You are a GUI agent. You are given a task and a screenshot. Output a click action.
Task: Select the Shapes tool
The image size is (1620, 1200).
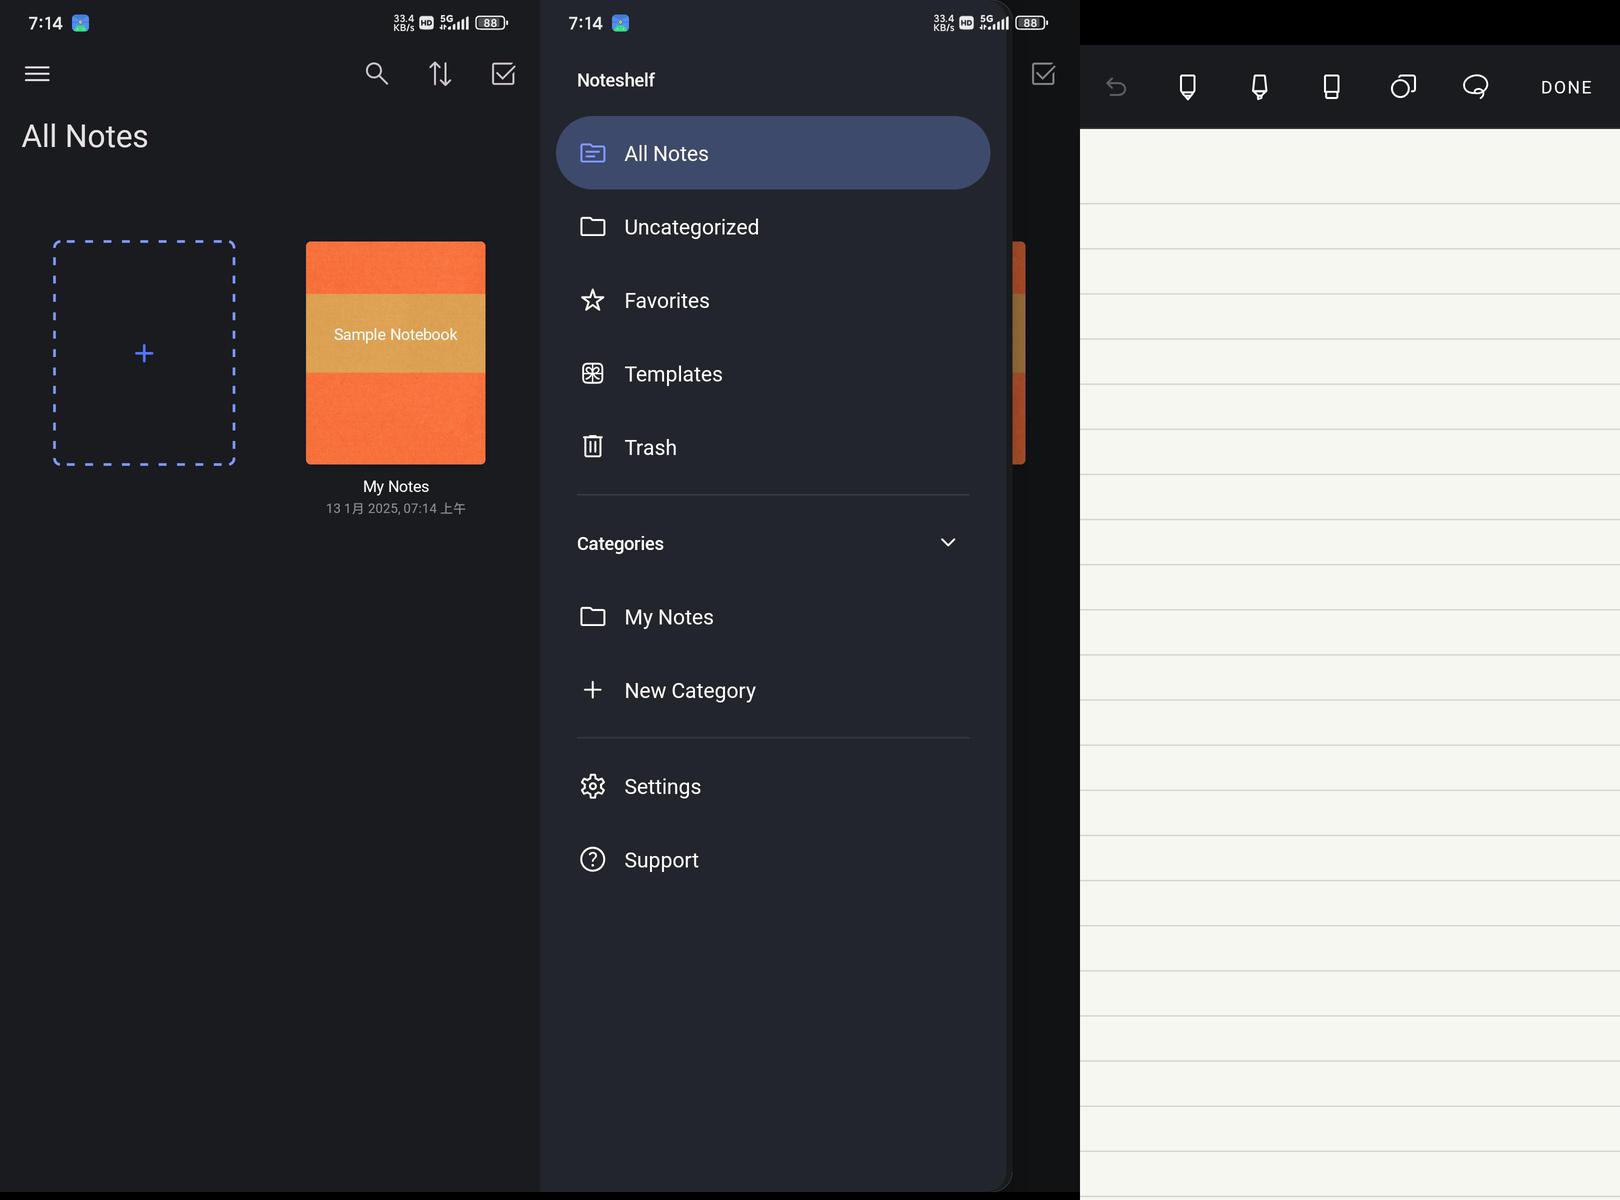click(1404, 87)
